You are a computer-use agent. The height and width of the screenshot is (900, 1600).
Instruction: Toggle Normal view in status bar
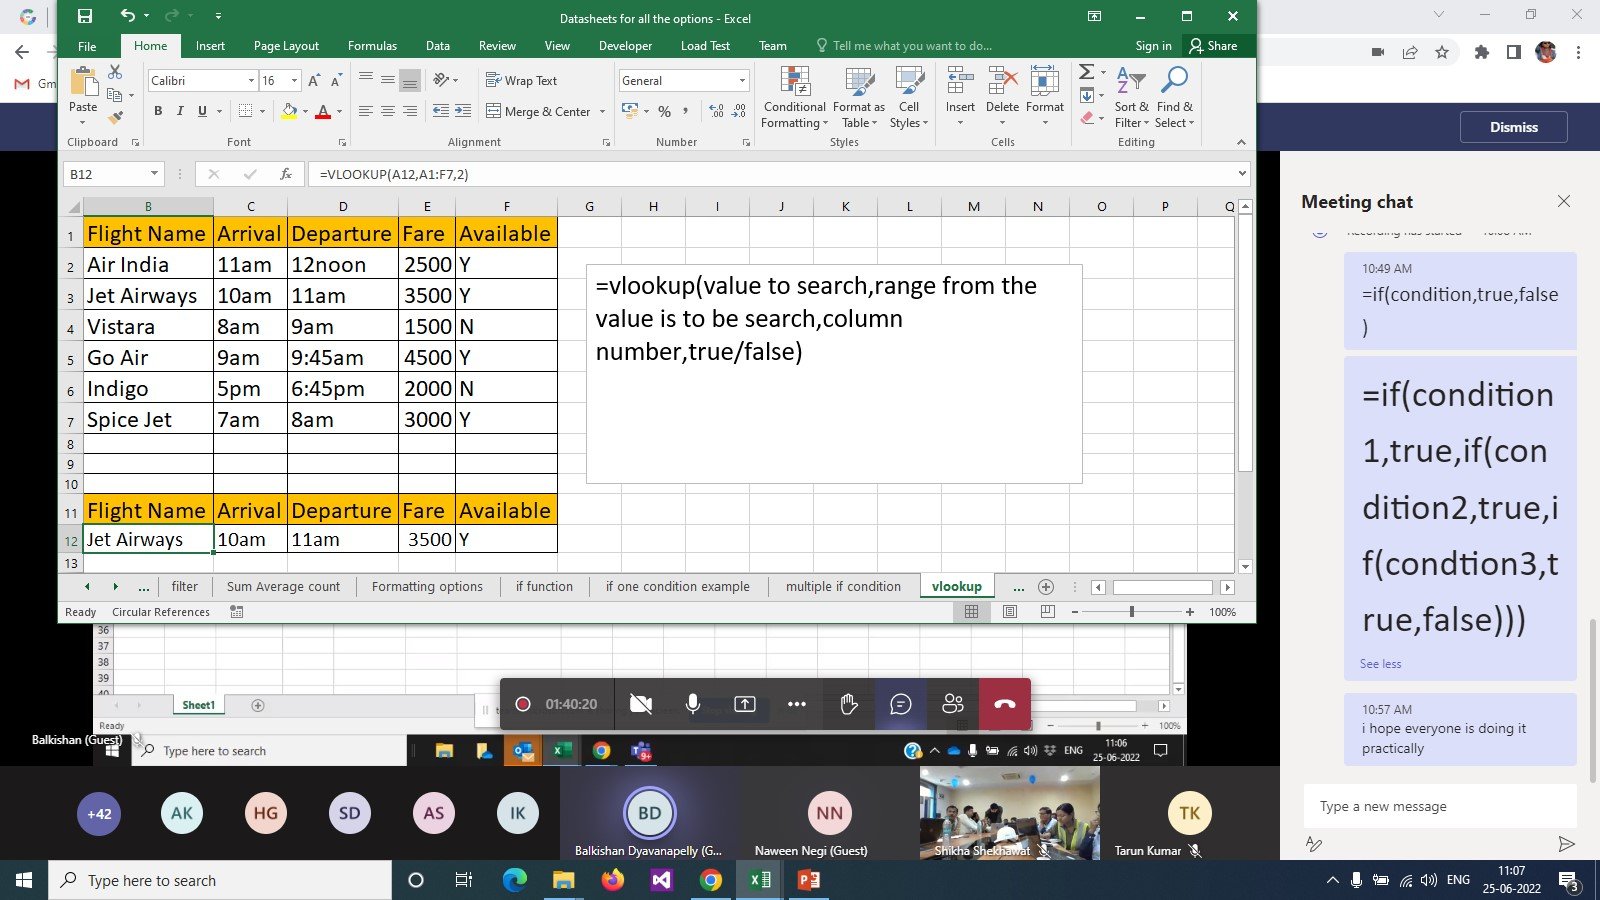[971, 612]
